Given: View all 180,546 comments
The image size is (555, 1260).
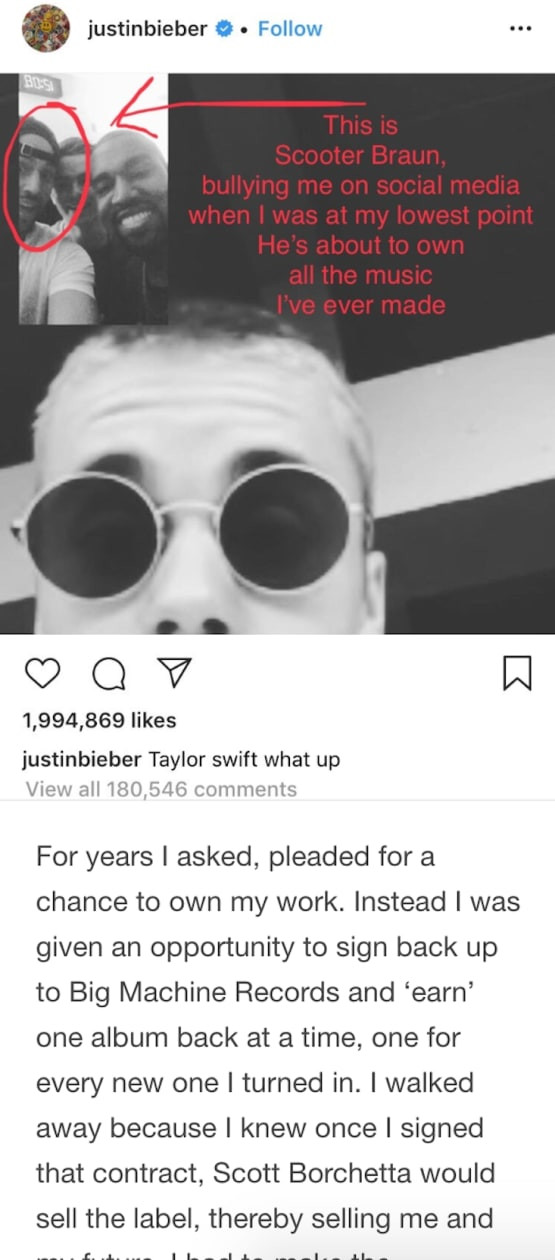Looking at the screenshot, I should 161,789.
